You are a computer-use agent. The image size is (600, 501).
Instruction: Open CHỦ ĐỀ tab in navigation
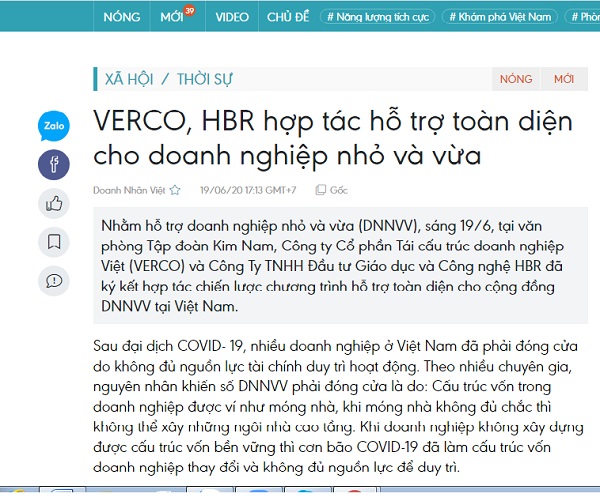click(288, 17)
